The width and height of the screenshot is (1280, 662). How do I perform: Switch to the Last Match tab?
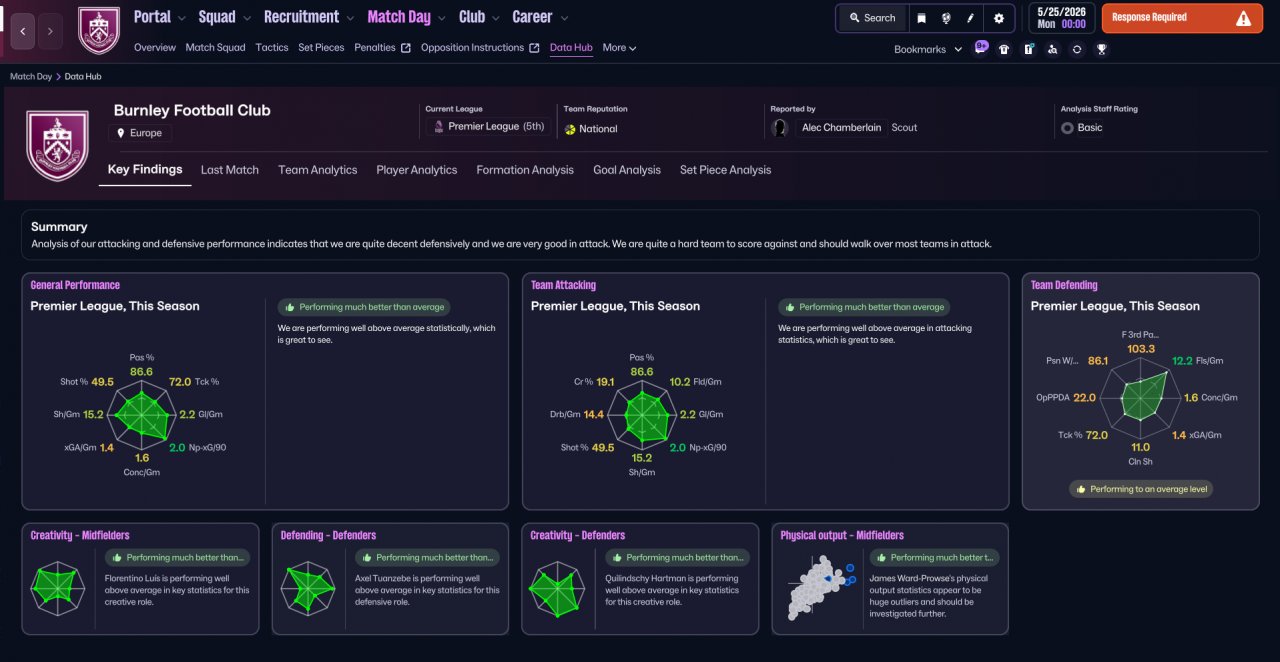click(230, 170)
